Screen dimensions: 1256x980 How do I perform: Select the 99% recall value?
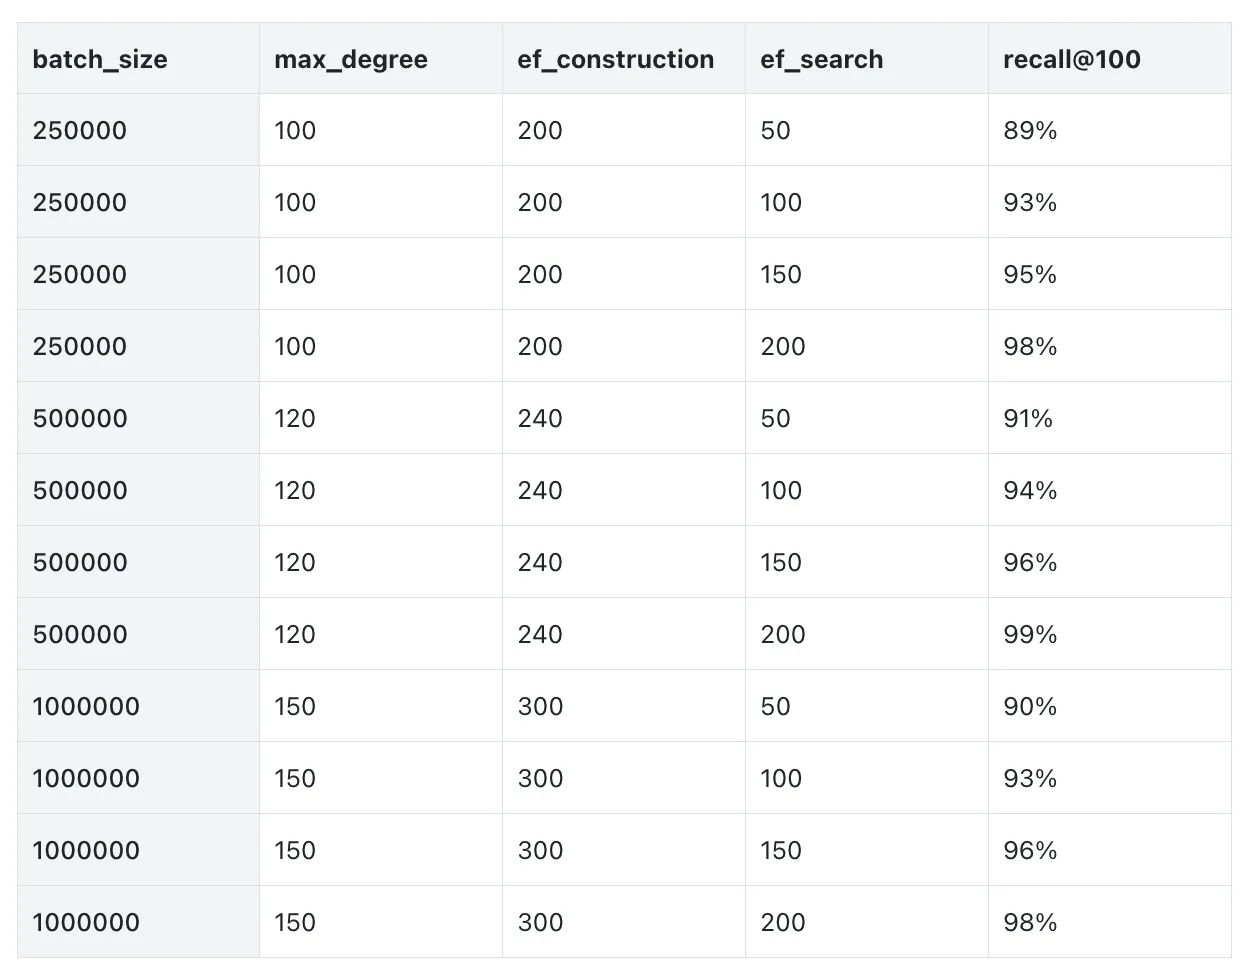click(x=1030, y=635)
